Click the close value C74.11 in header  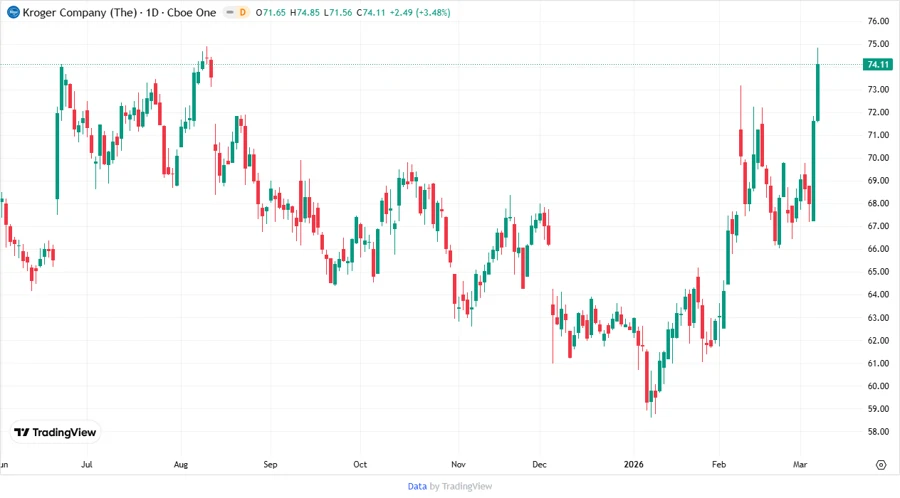(x=371, y=12)
